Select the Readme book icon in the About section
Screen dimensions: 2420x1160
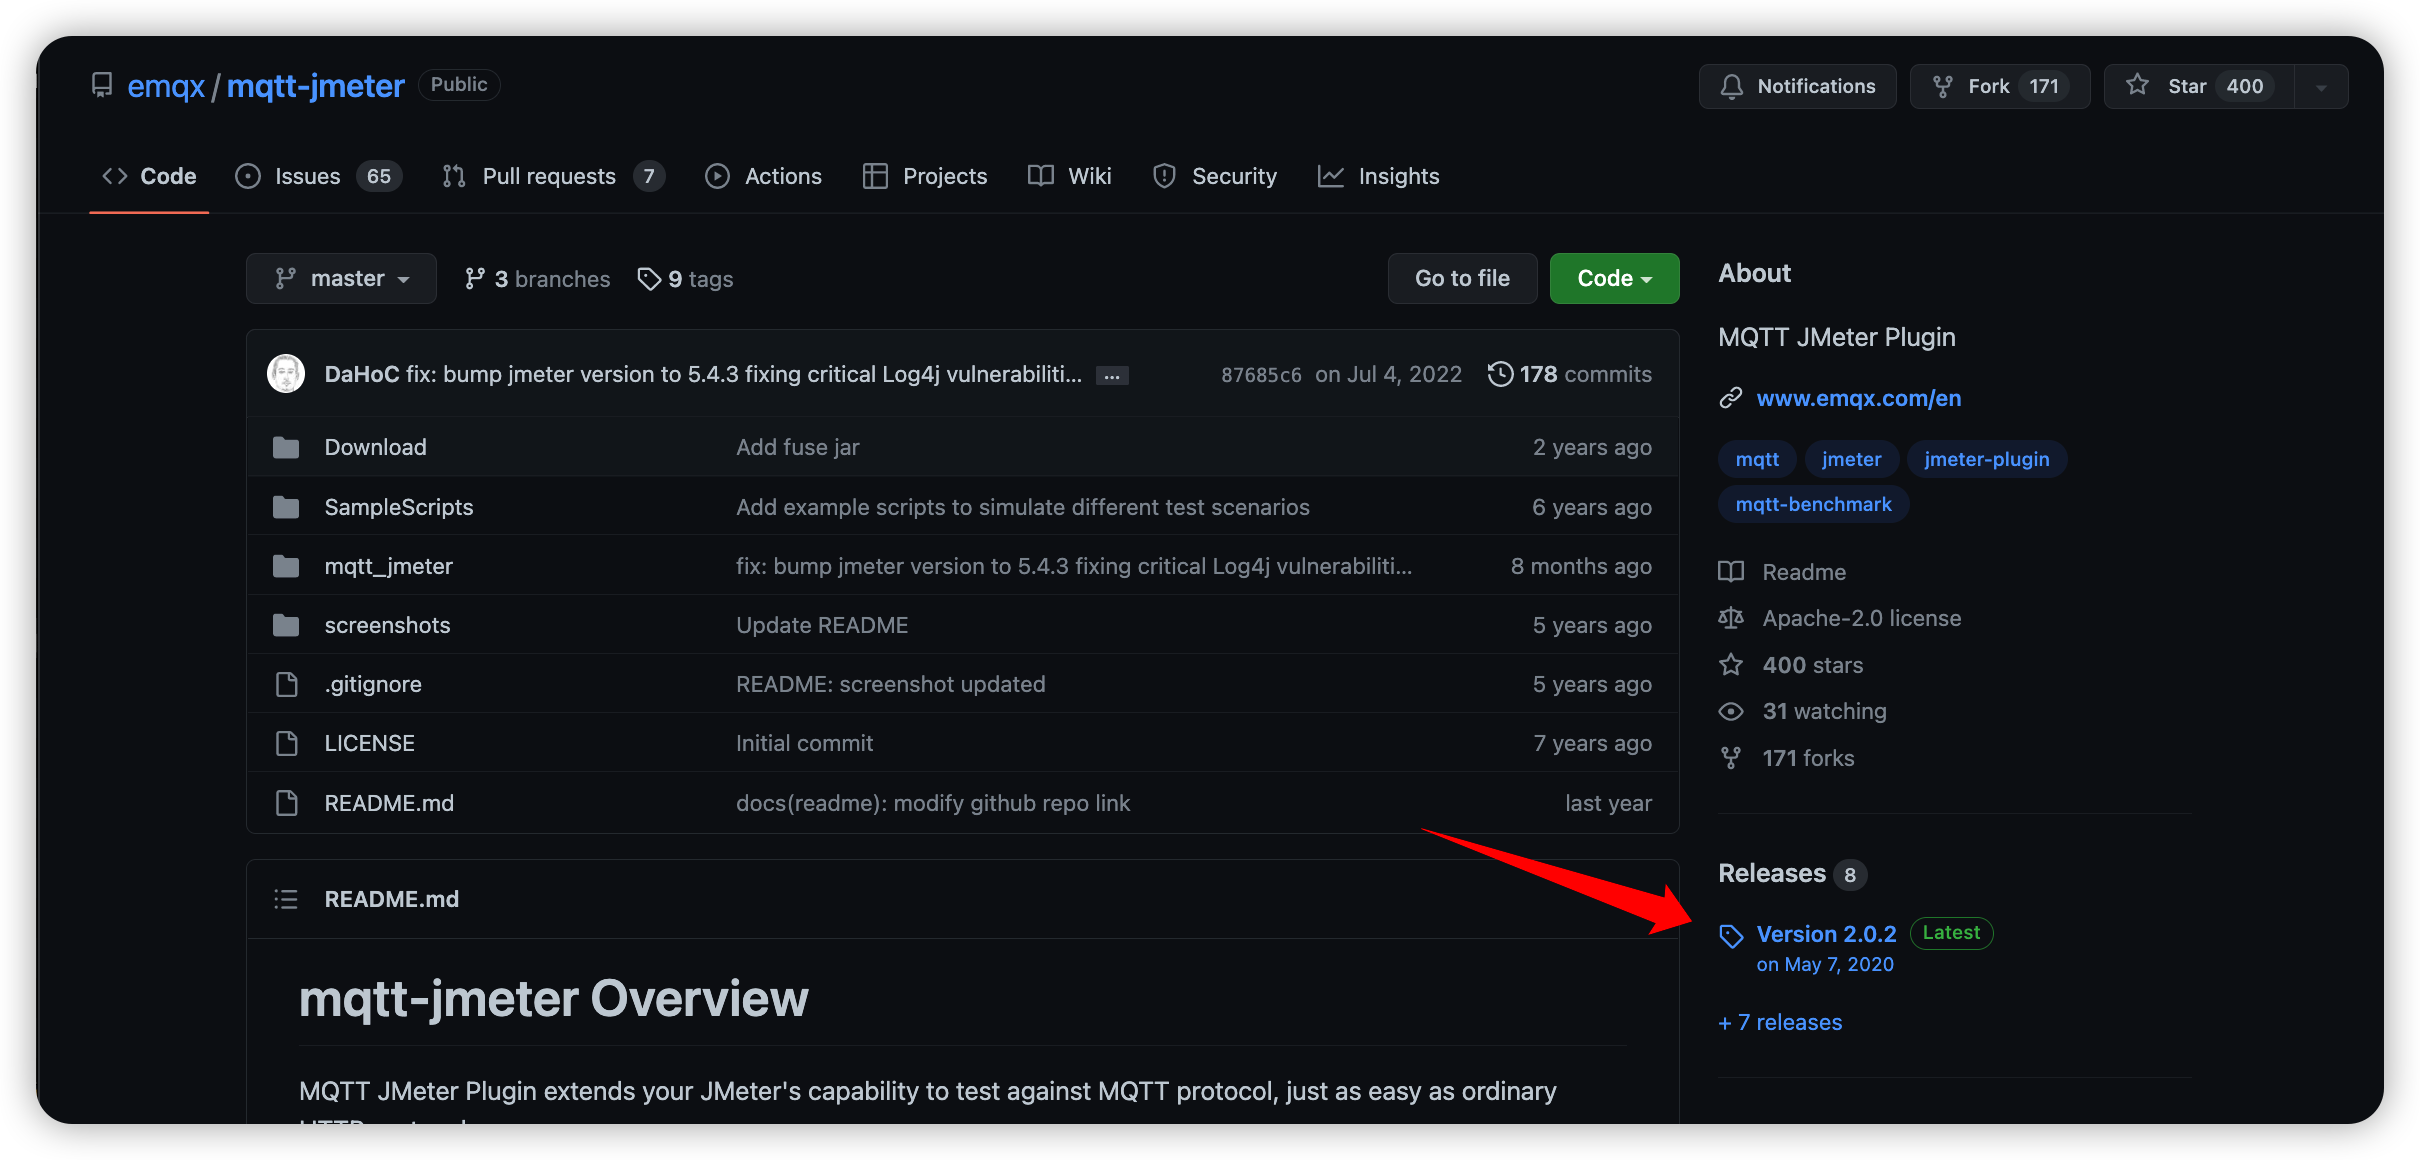tap(1731, 571)
